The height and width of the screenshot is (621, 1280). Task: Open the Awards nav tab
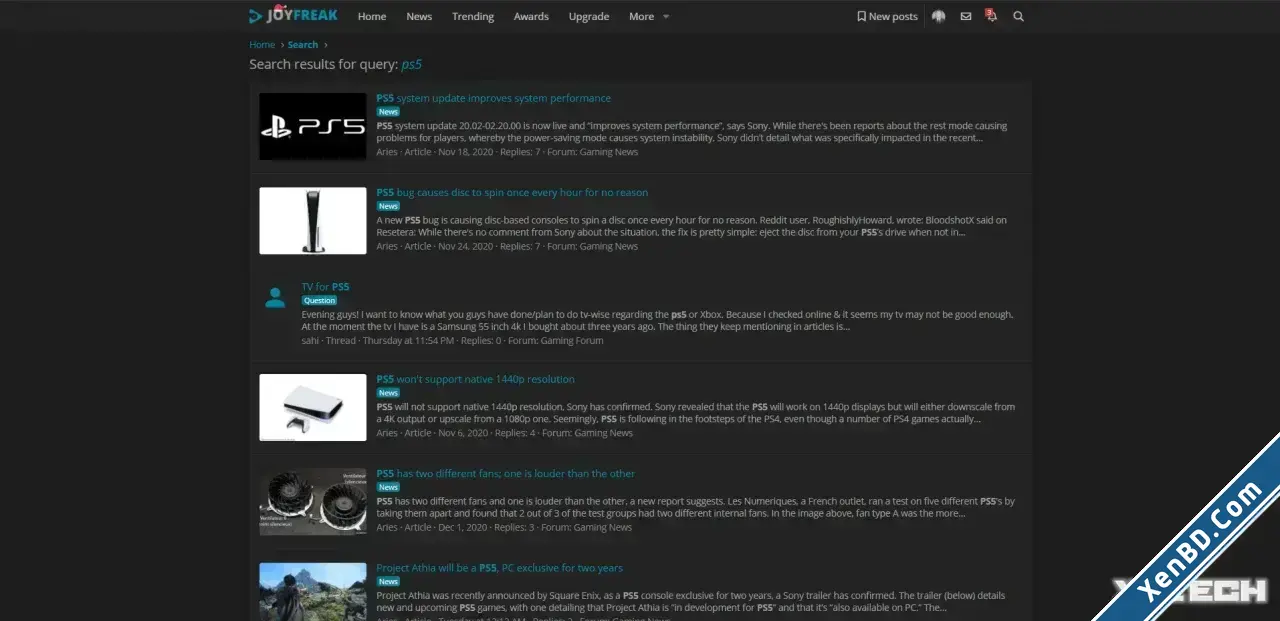pos(531,16)
